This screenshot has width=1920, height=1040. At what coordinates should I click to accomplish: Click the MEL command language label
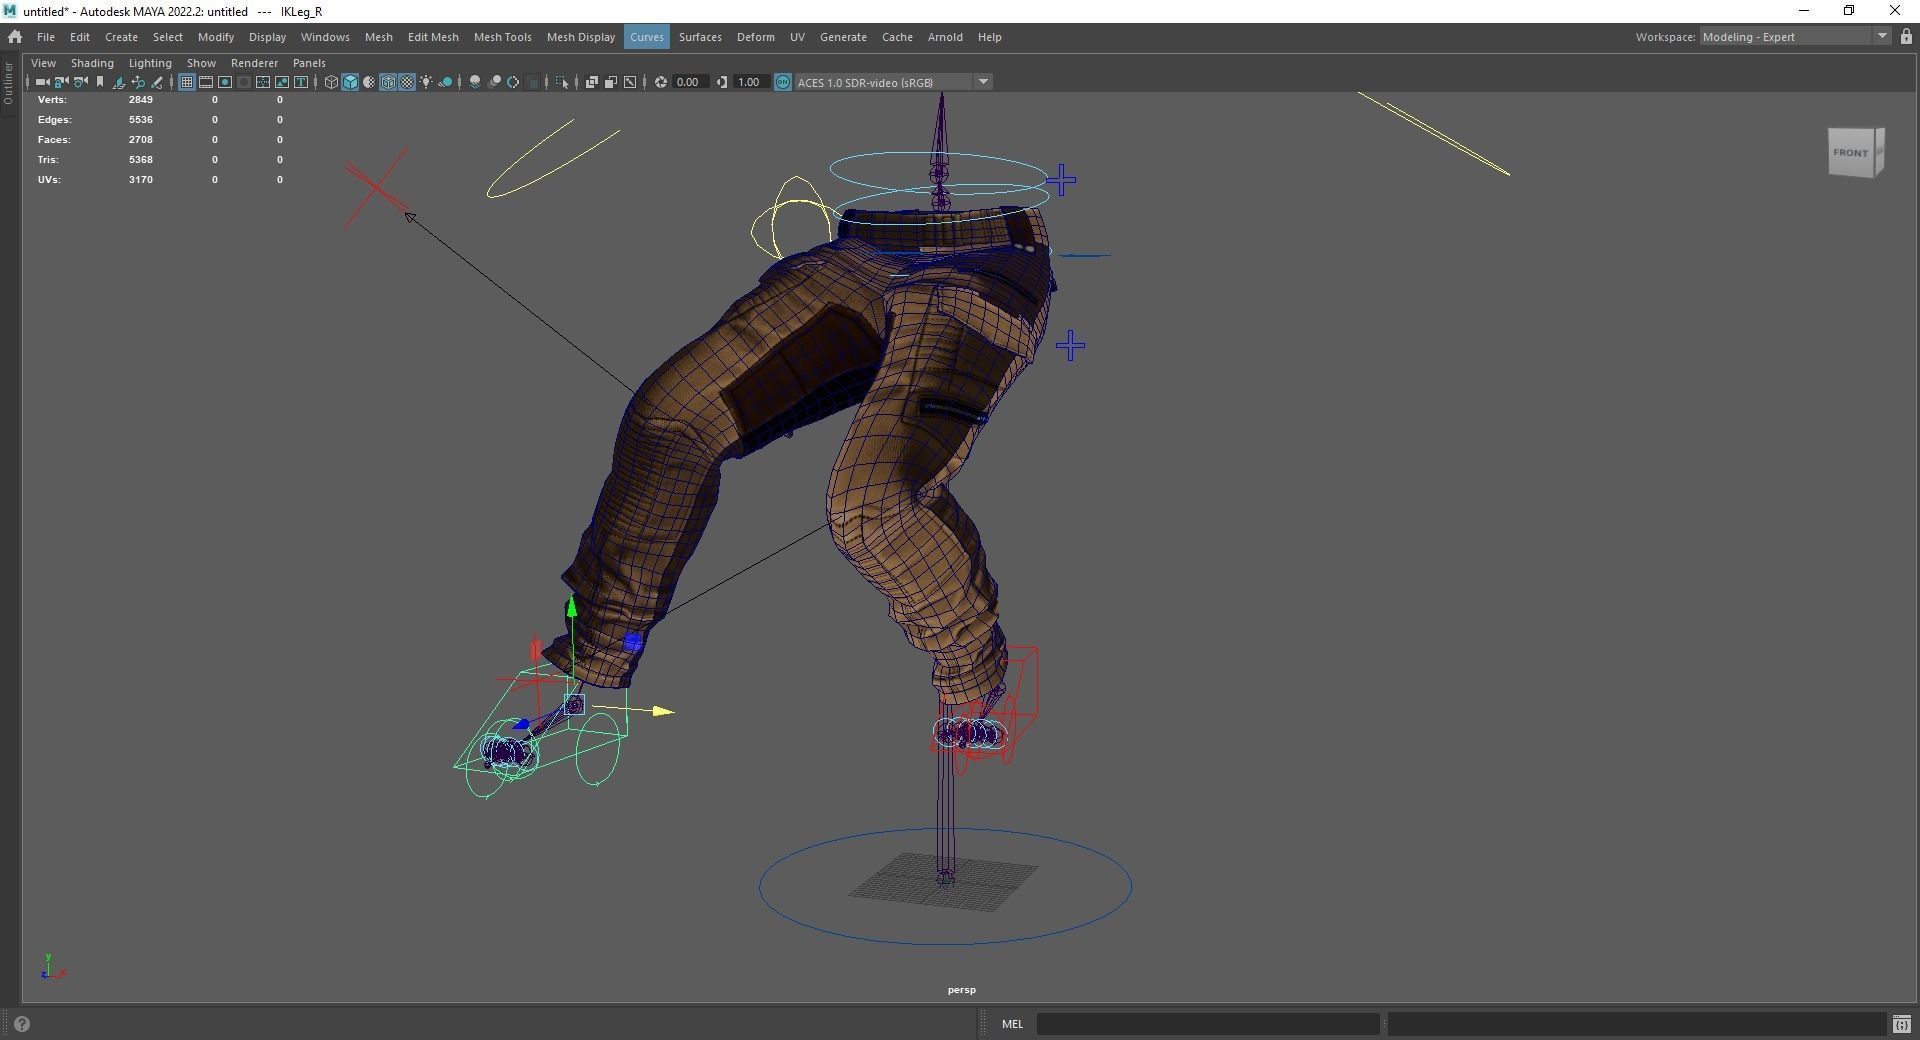point(1012,1024)
